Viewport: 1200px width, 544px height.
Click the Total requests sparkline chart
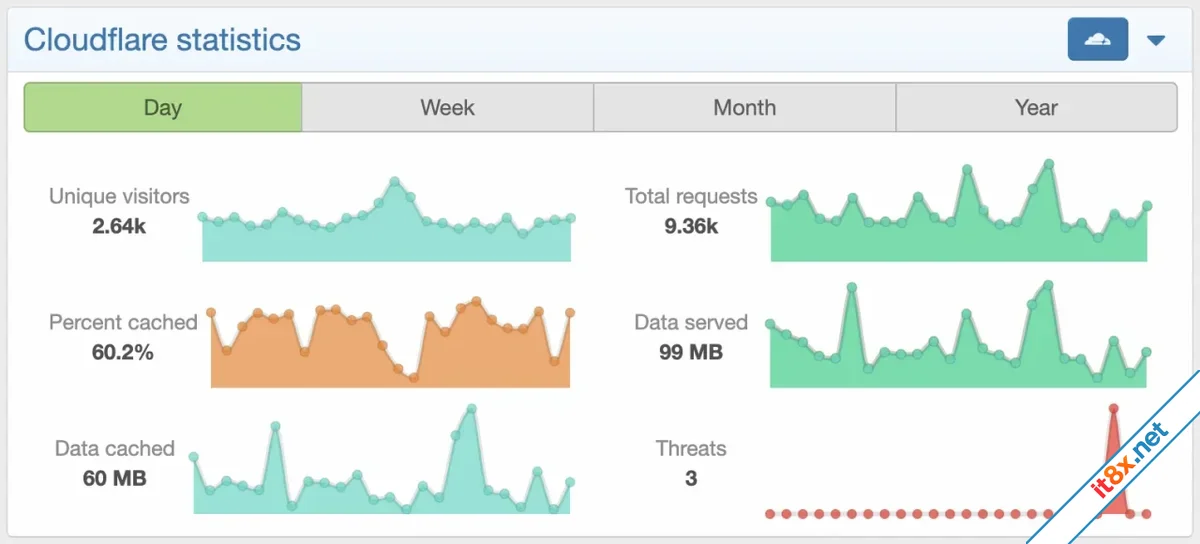point(959,211)
